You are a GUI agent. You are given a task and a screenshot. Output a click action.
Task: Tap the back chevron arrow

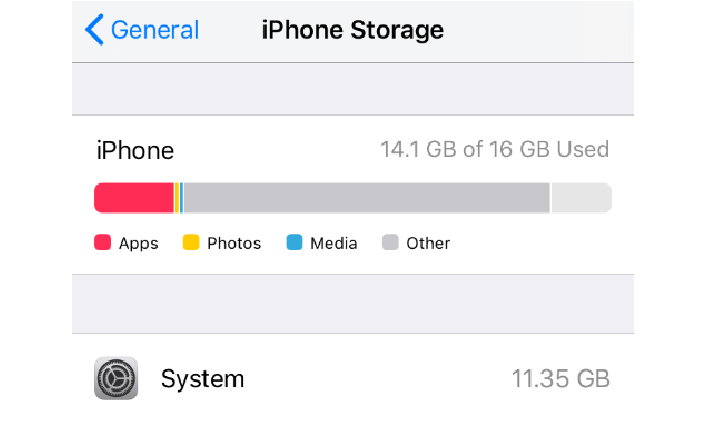[x=95, y=30]
